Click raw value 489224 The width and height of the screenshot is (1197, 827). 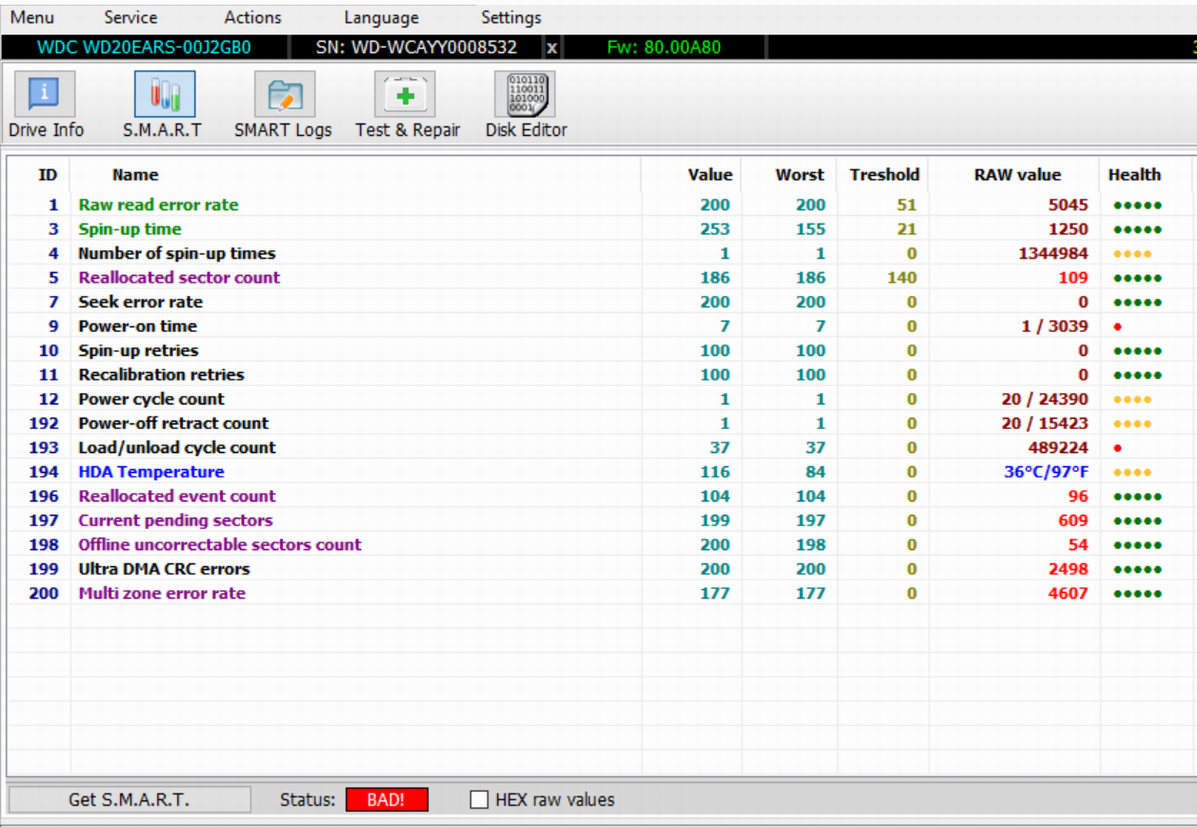click(1058, 447)
